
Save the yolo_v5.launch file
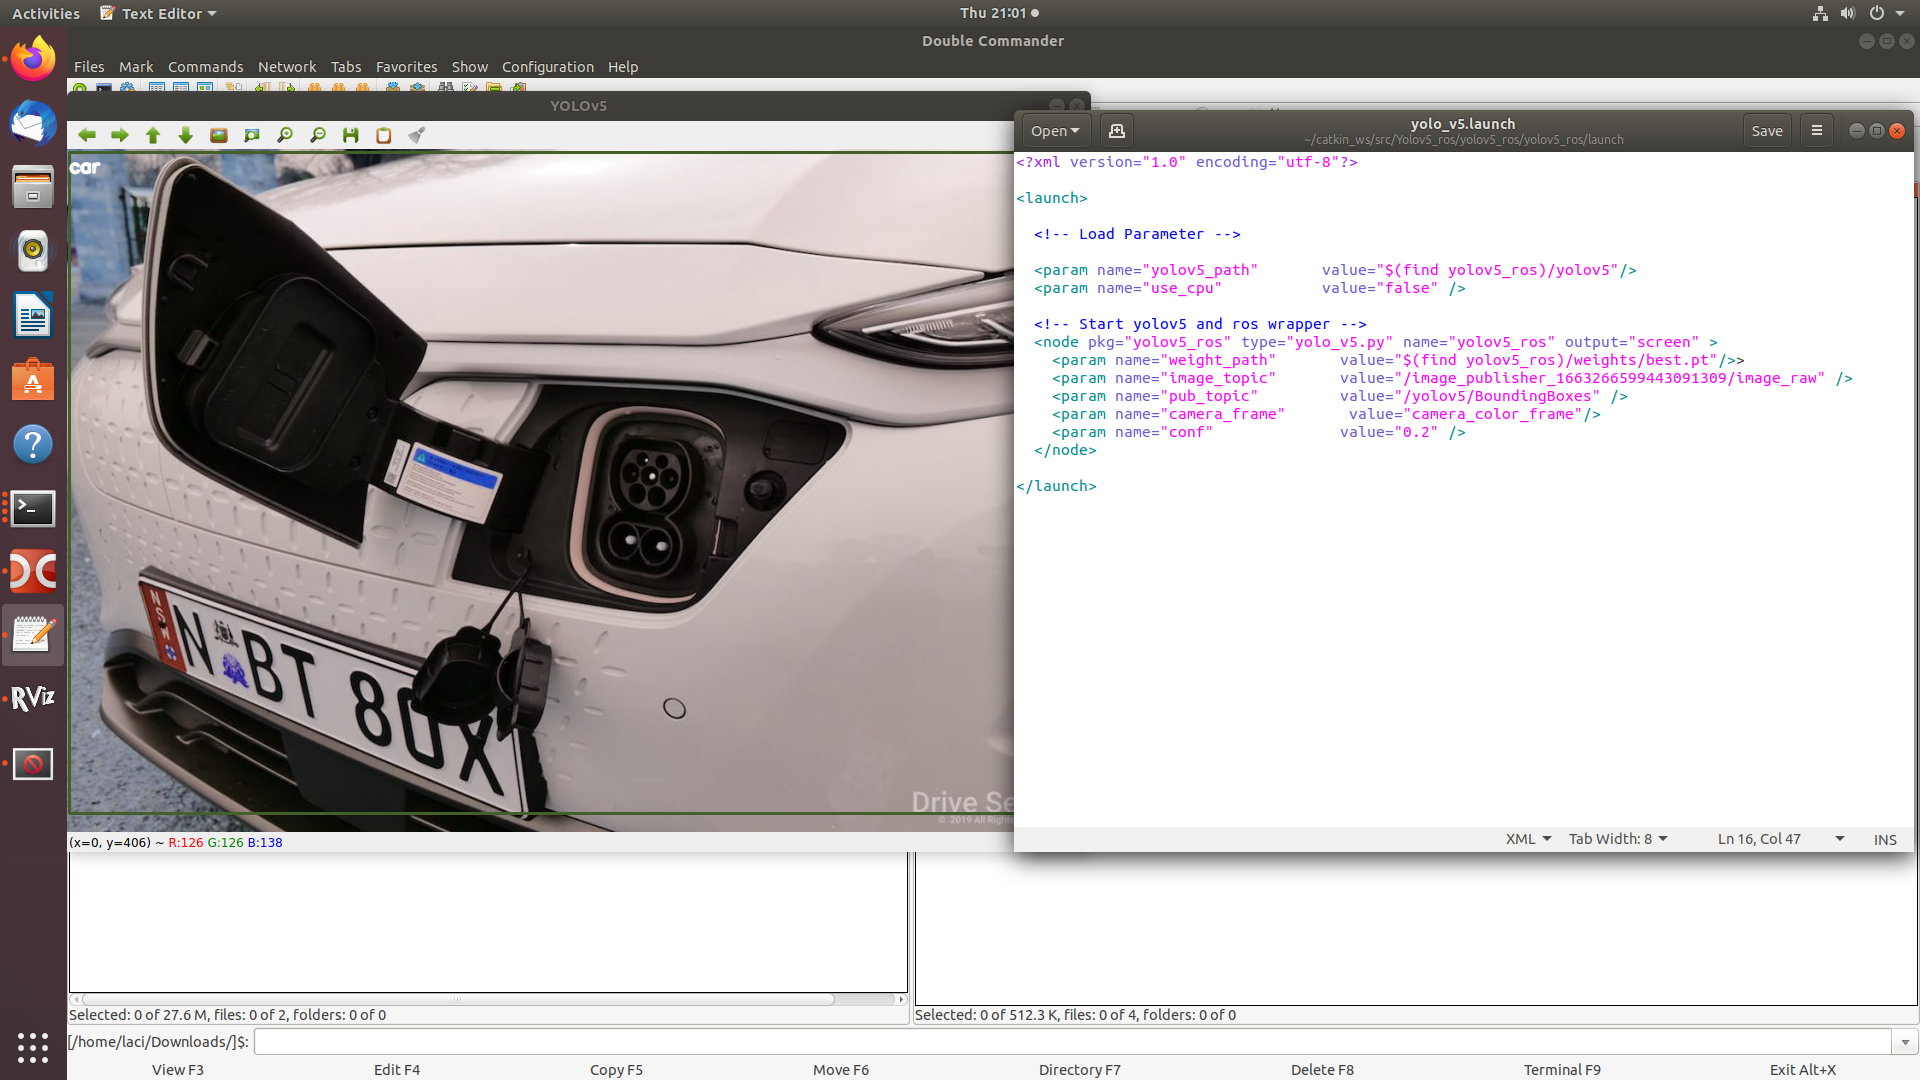(1766, 130)
